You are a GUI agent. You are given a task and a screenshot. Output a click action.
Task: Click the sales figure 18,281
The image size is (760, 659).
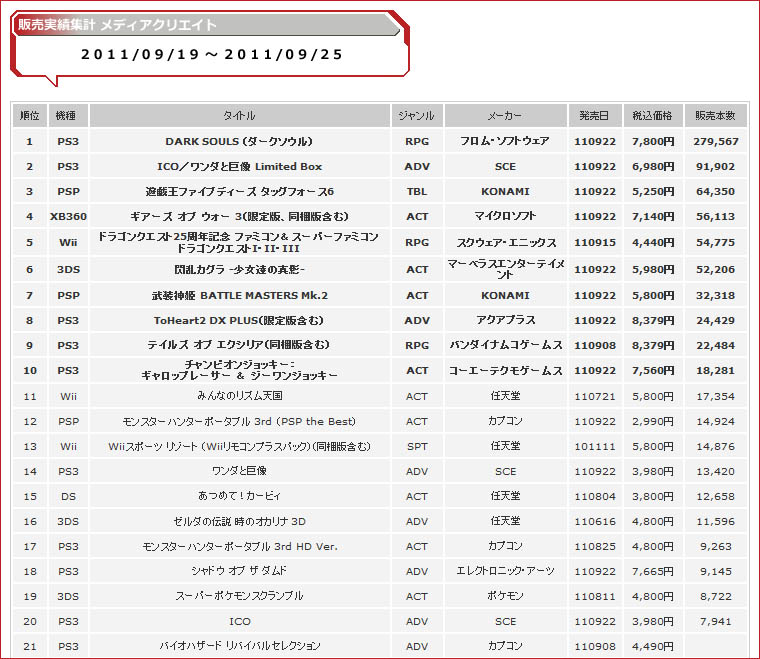(716, 371)
